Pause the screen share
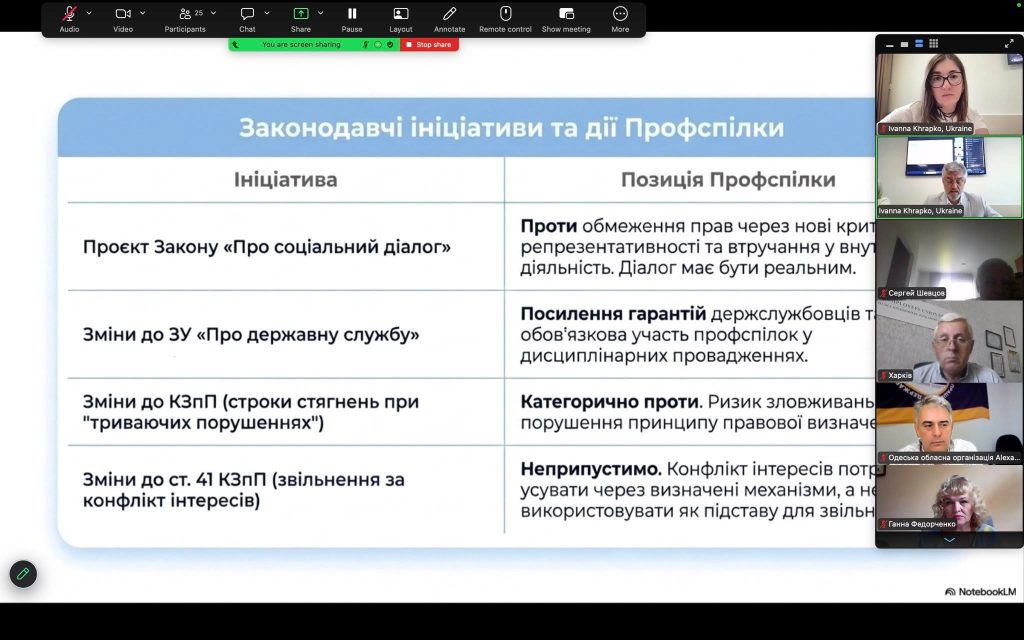The height and width of the screenshot is (640, 1024). (x=352, y=14)
